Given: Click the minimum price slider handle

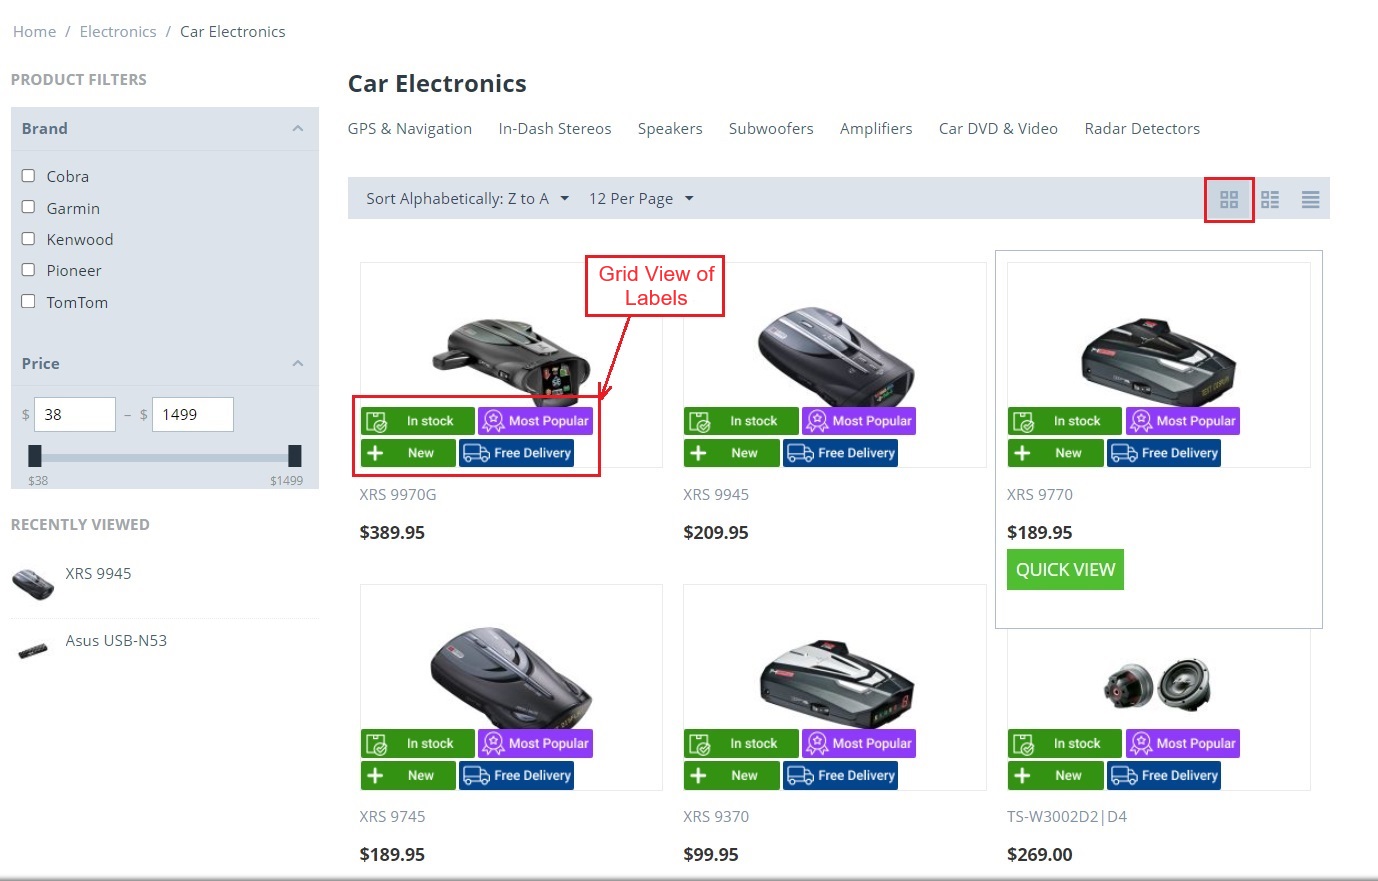Looking at the screenshot, I should coord(35,456).
